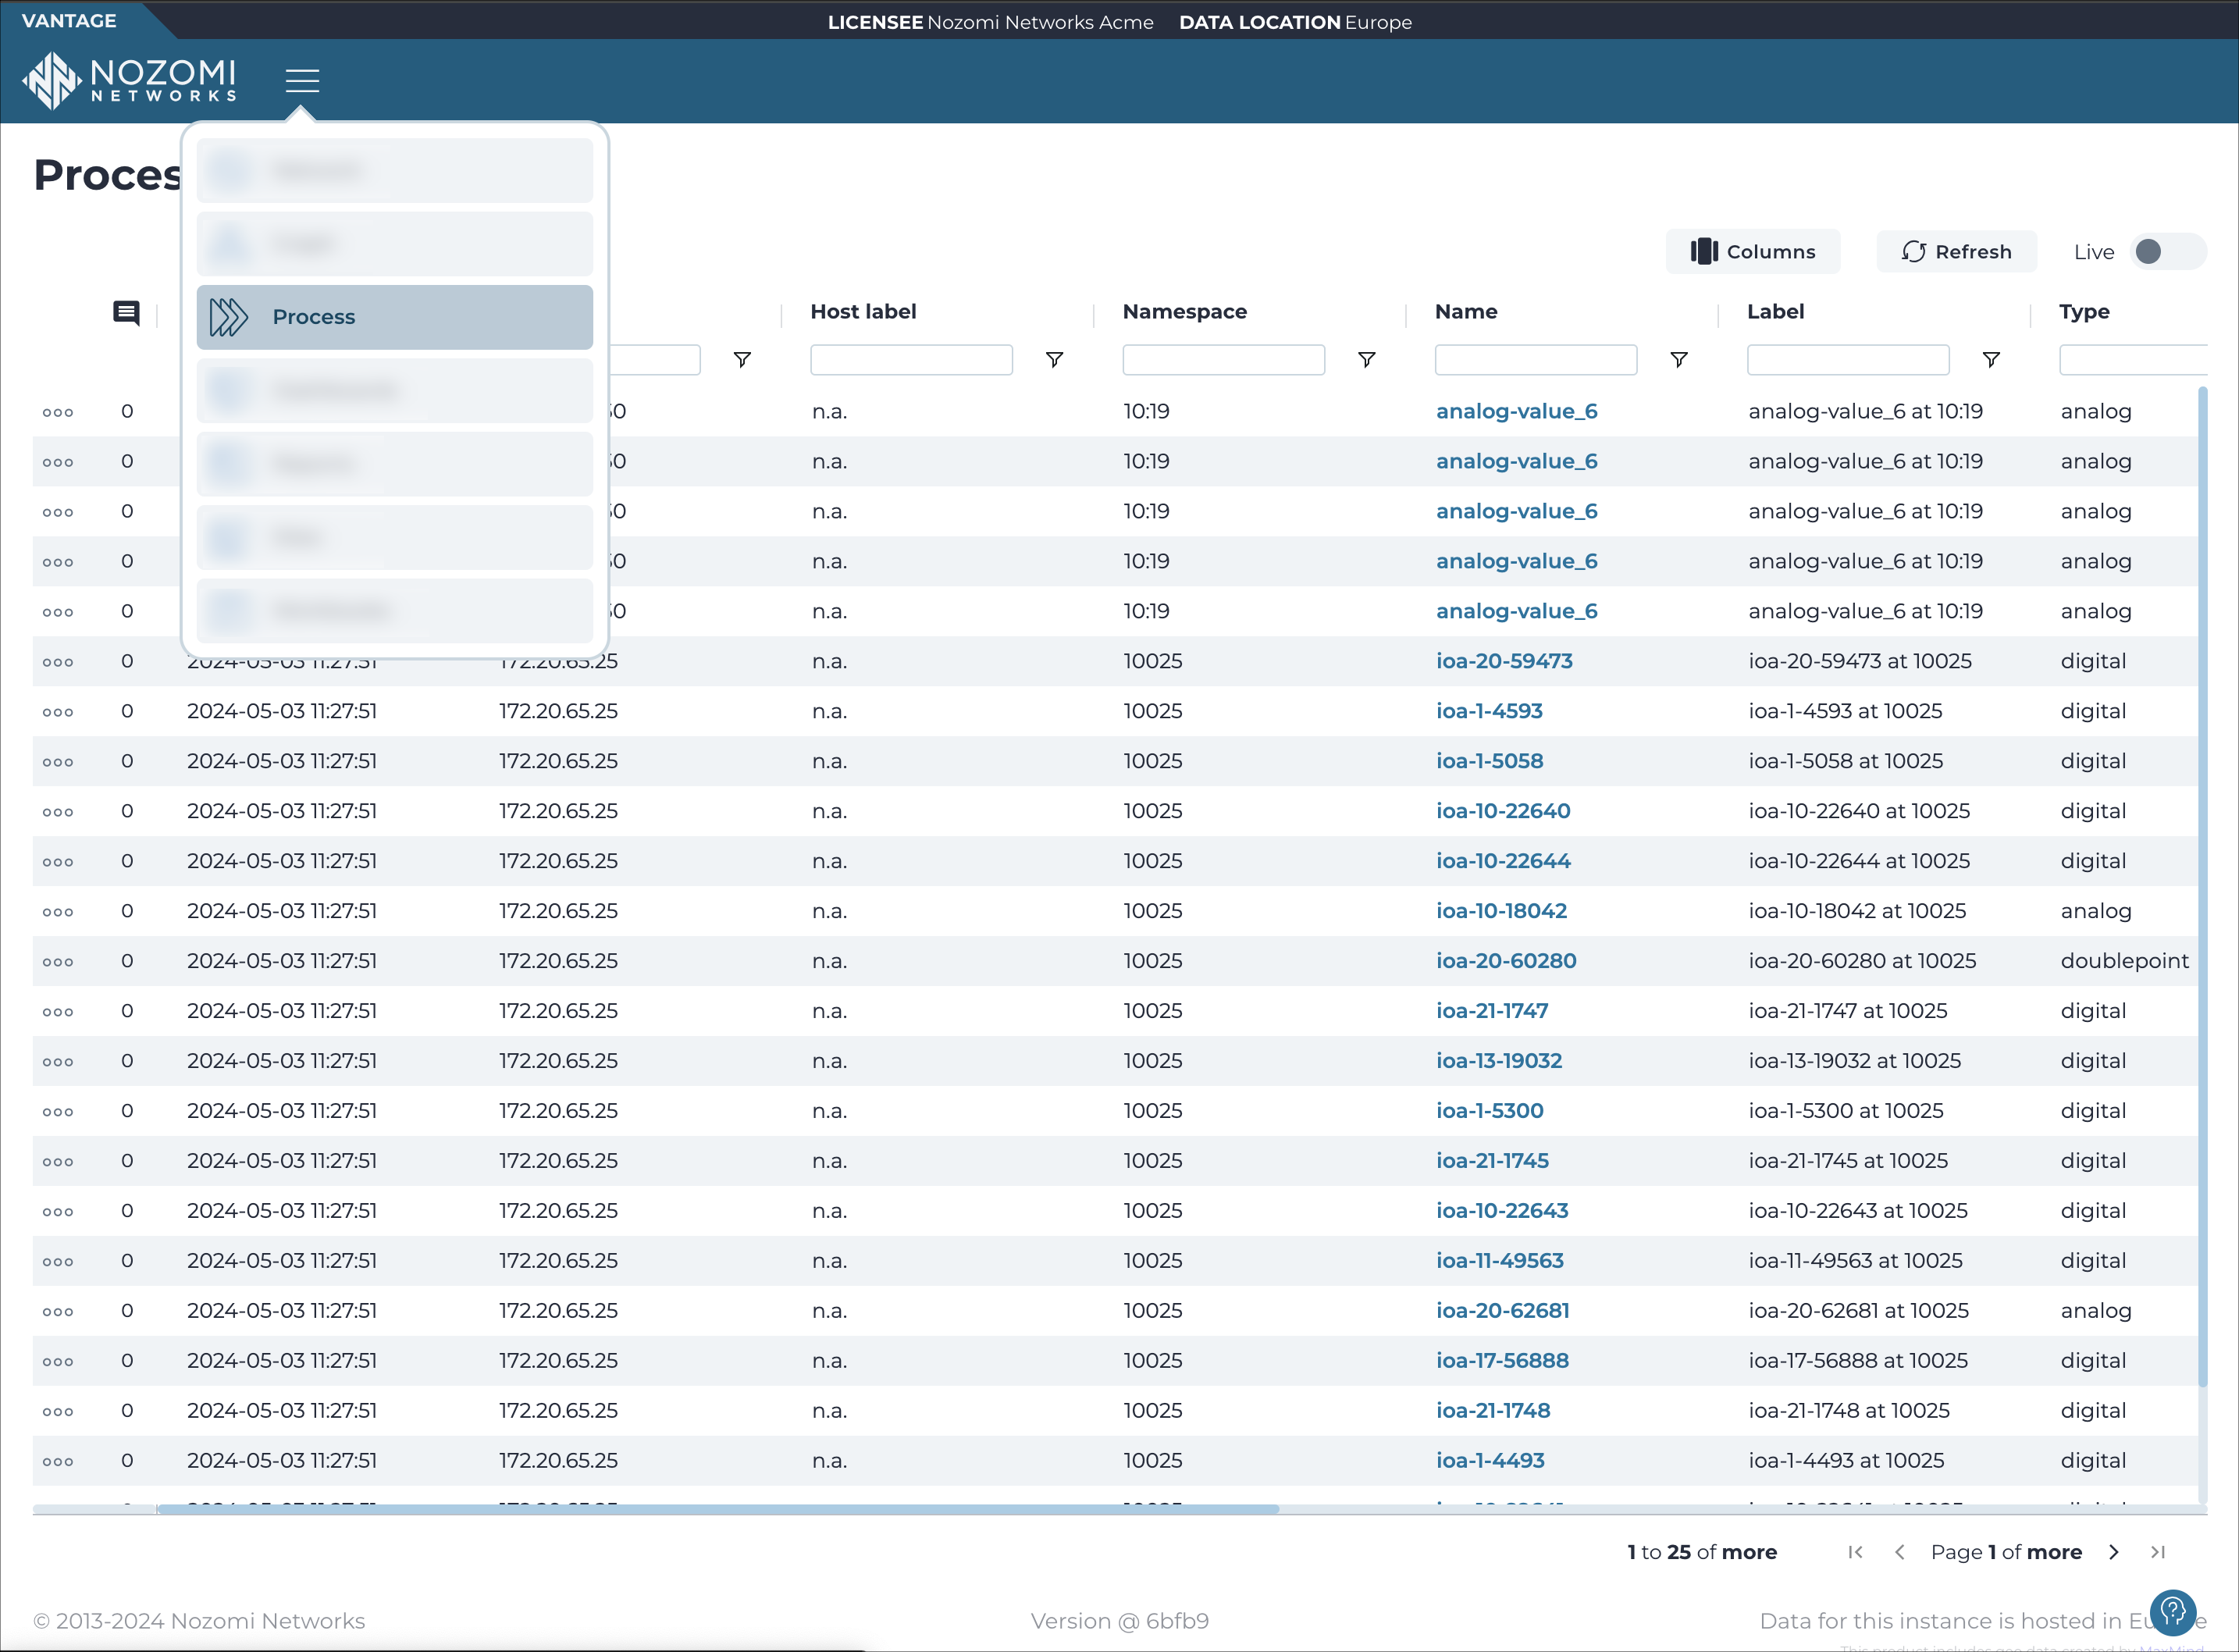Refresh the process table
2239x1652 pixels.
coord(1956,251)
